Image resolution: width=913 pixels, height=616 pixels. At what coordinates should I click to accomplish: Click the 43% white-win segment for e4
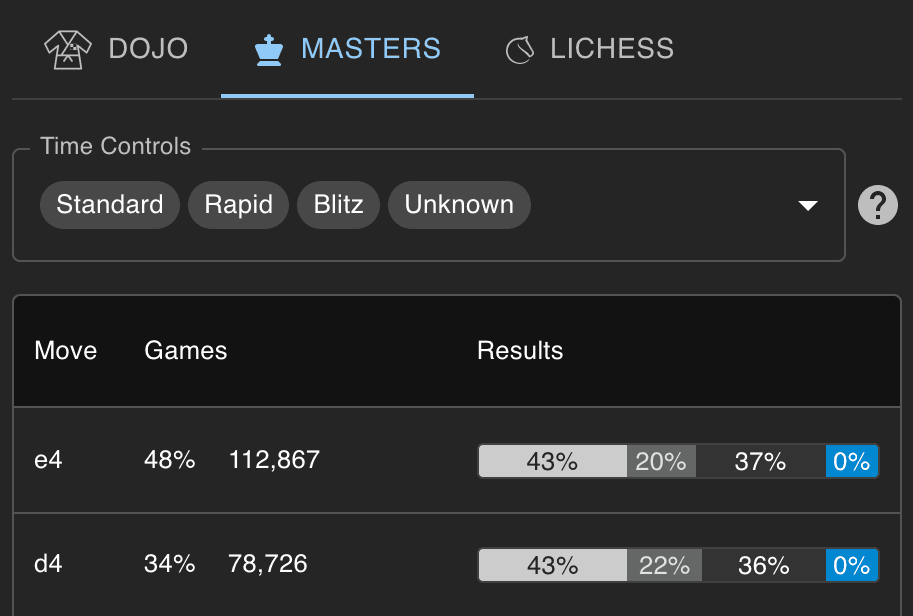click(x=551, y=461)
